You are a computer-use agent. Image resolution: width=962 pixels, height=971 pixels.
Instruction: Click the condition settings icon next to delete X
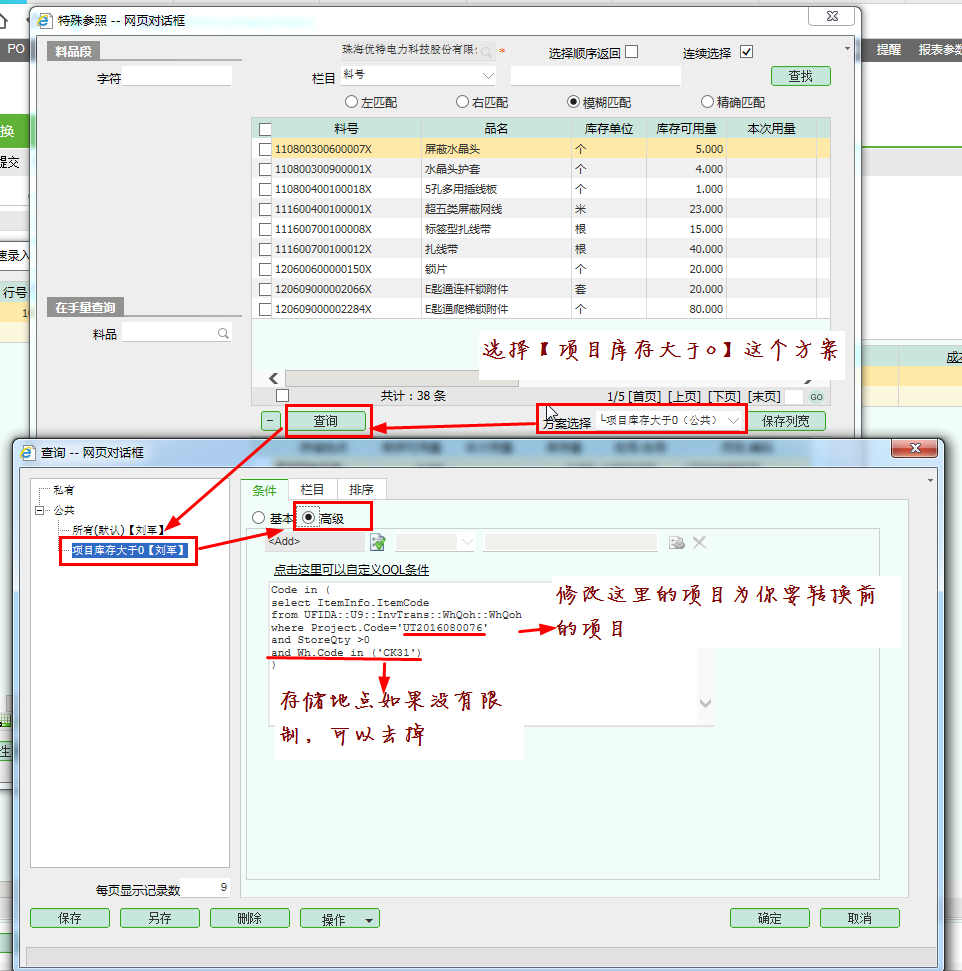[x=677, y=542]
